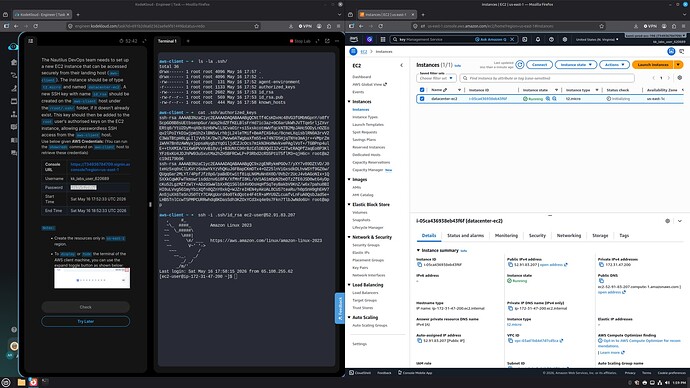Collapse the details panel chevron
The height and width of the screenshot is (388, 690).
680,221
